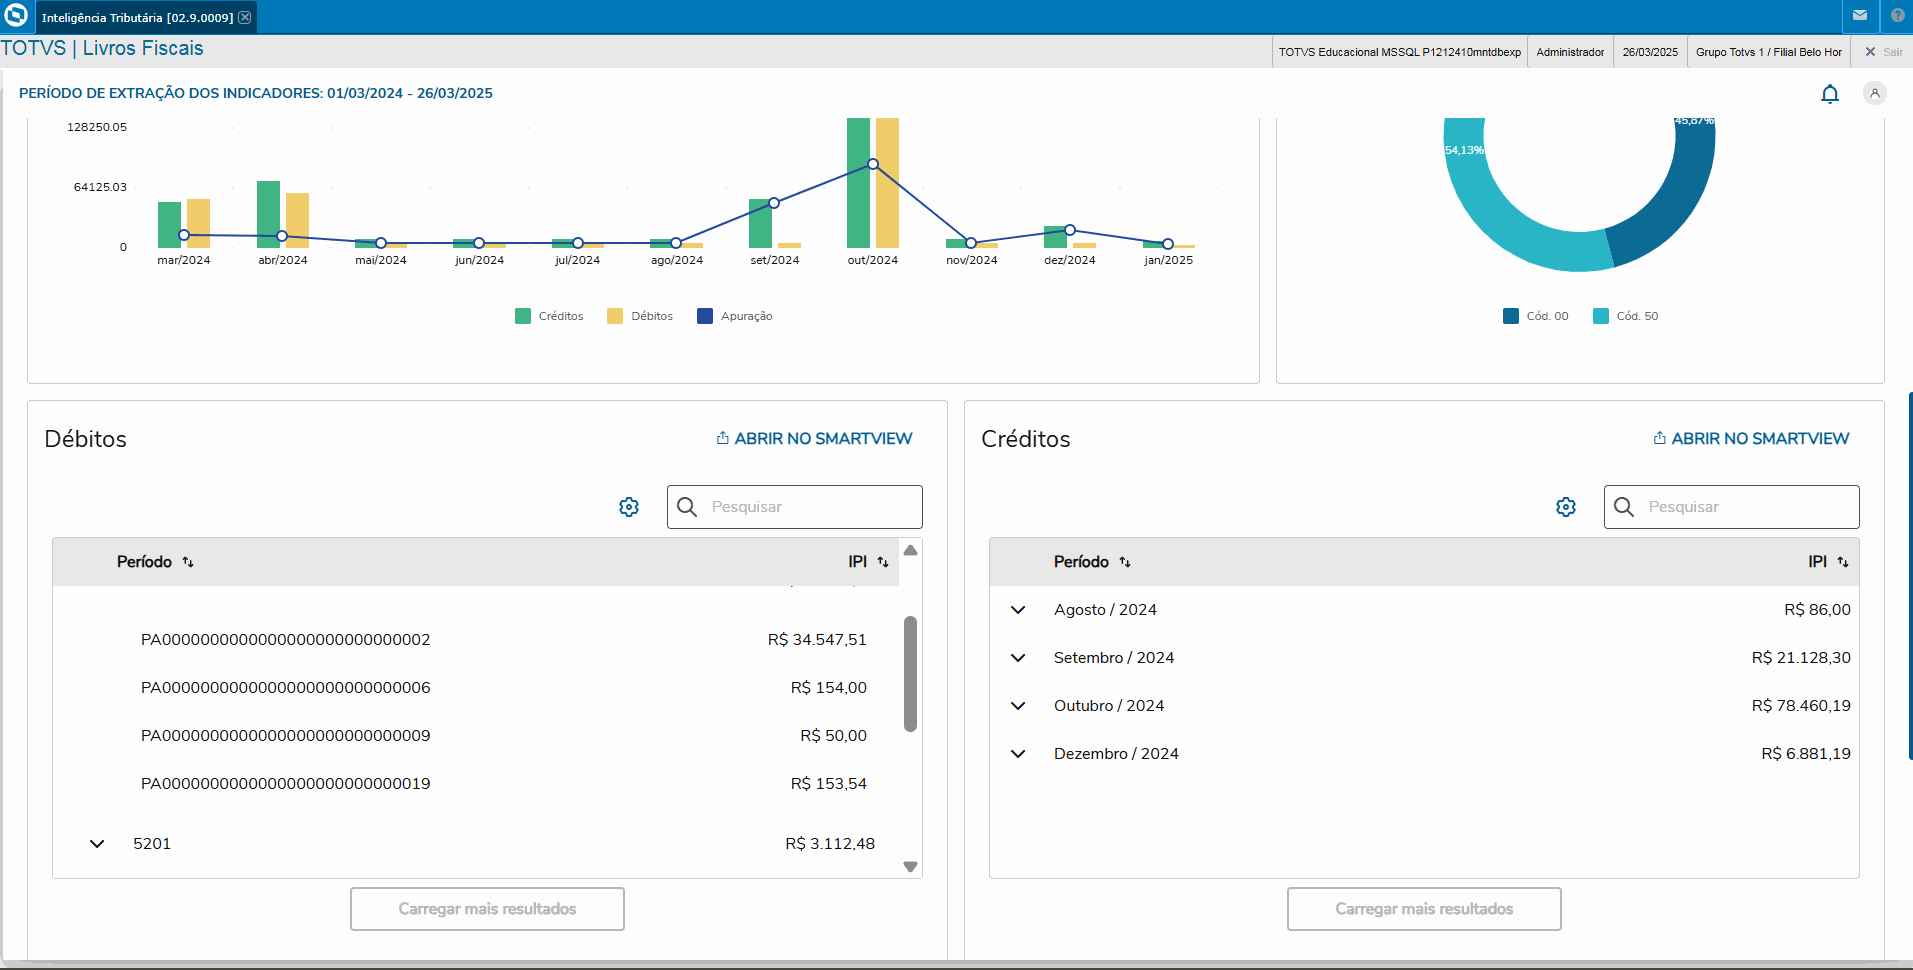Open the notifications bell icon
Image resolution: width=1913 pixels, height=970 pixels.
pyautogui.click(x=1829, y=94)
